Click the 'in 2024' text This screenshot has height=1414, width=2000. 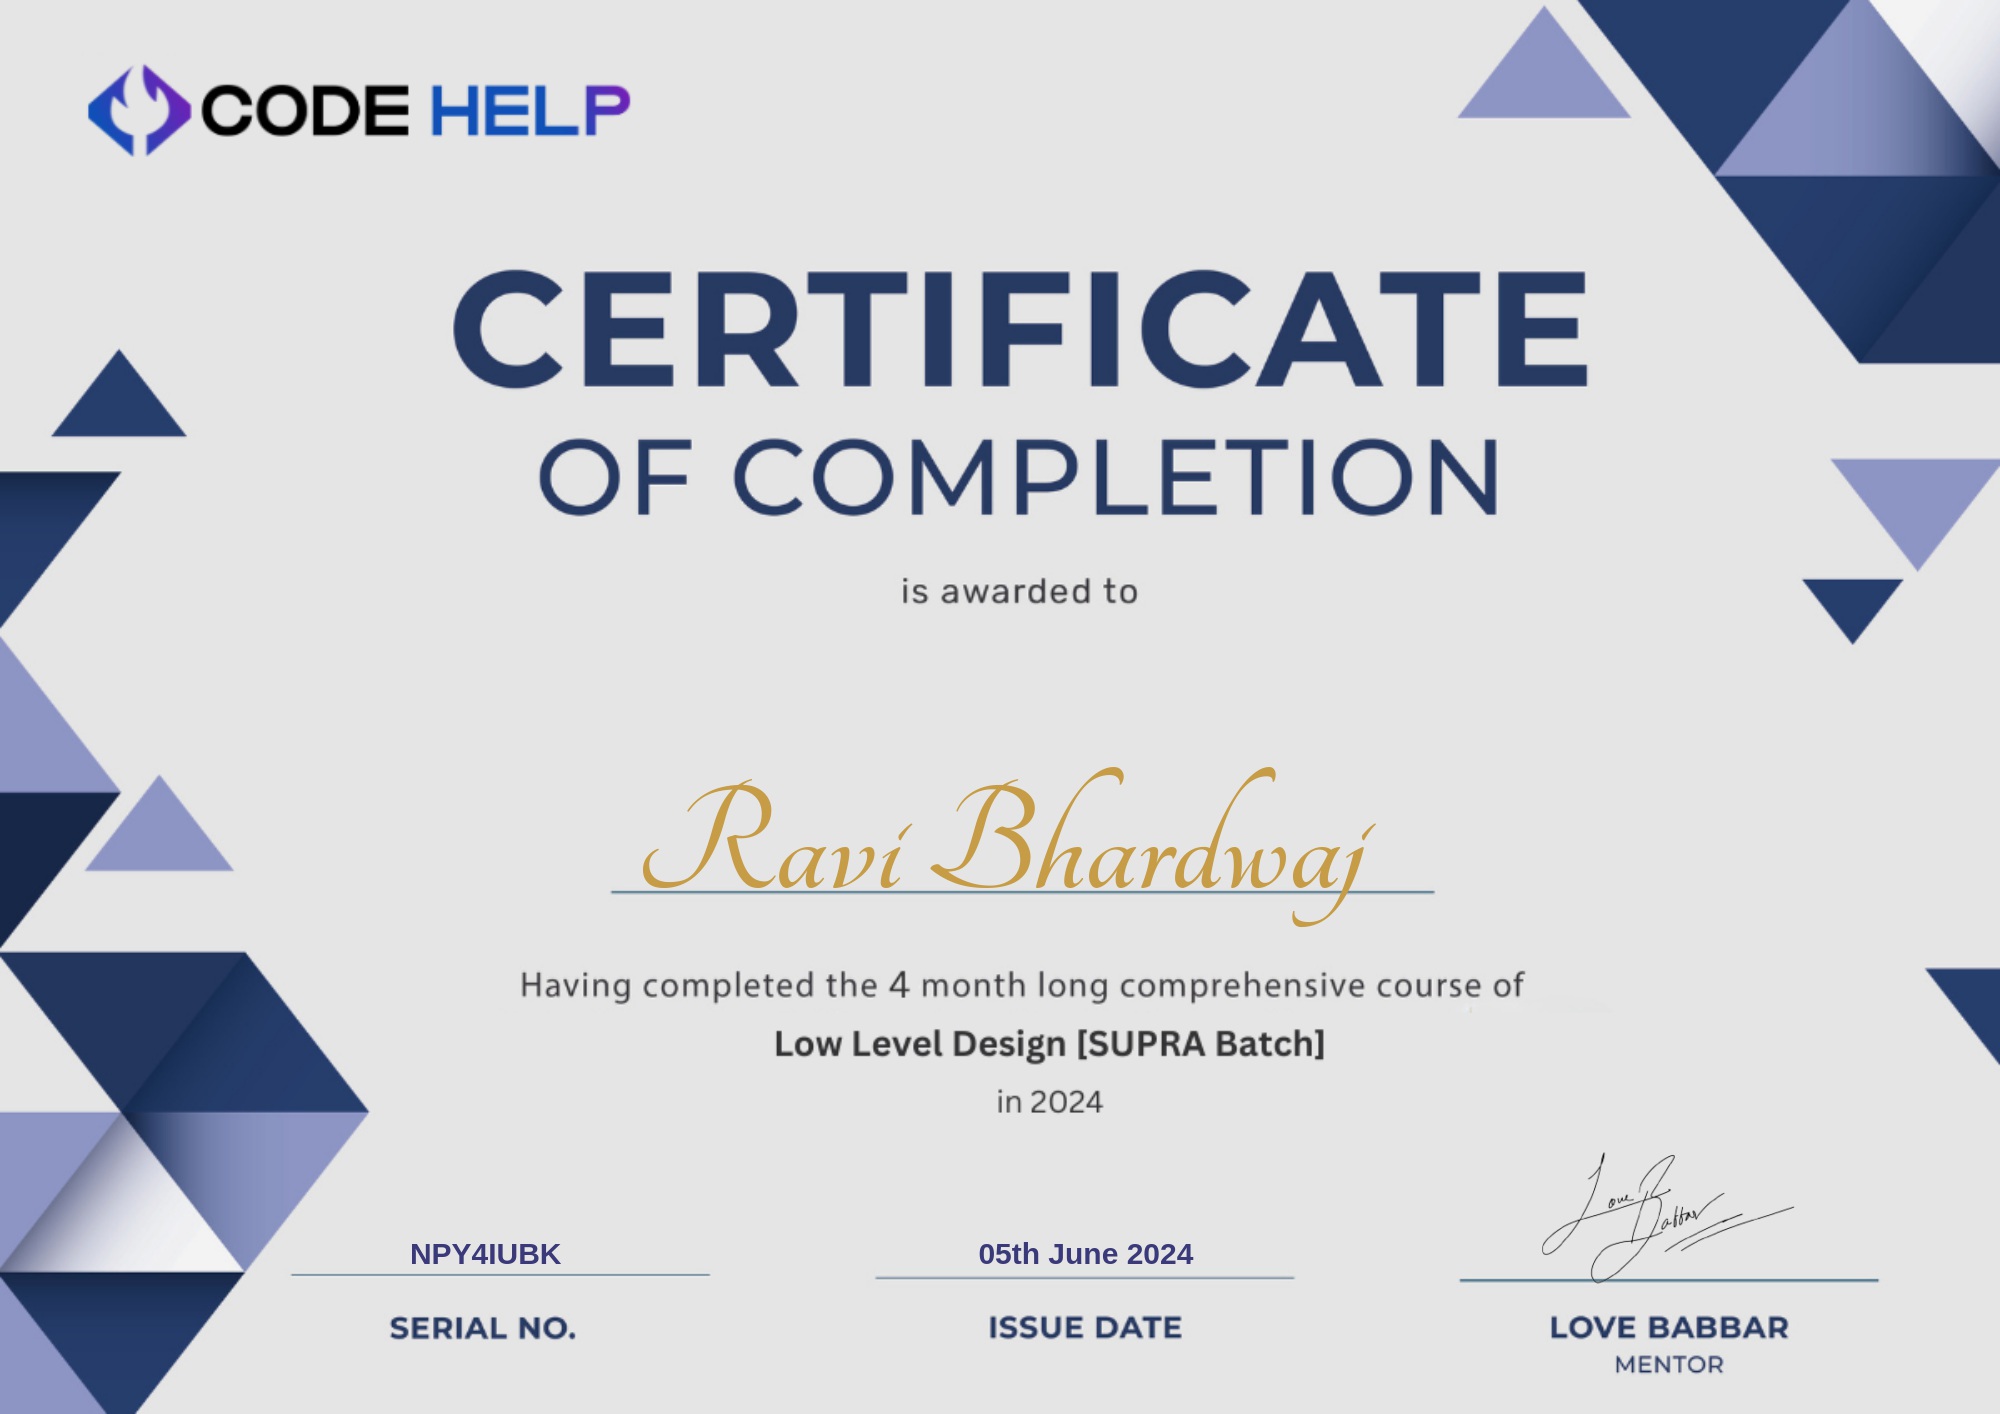click(1049, 1101)
